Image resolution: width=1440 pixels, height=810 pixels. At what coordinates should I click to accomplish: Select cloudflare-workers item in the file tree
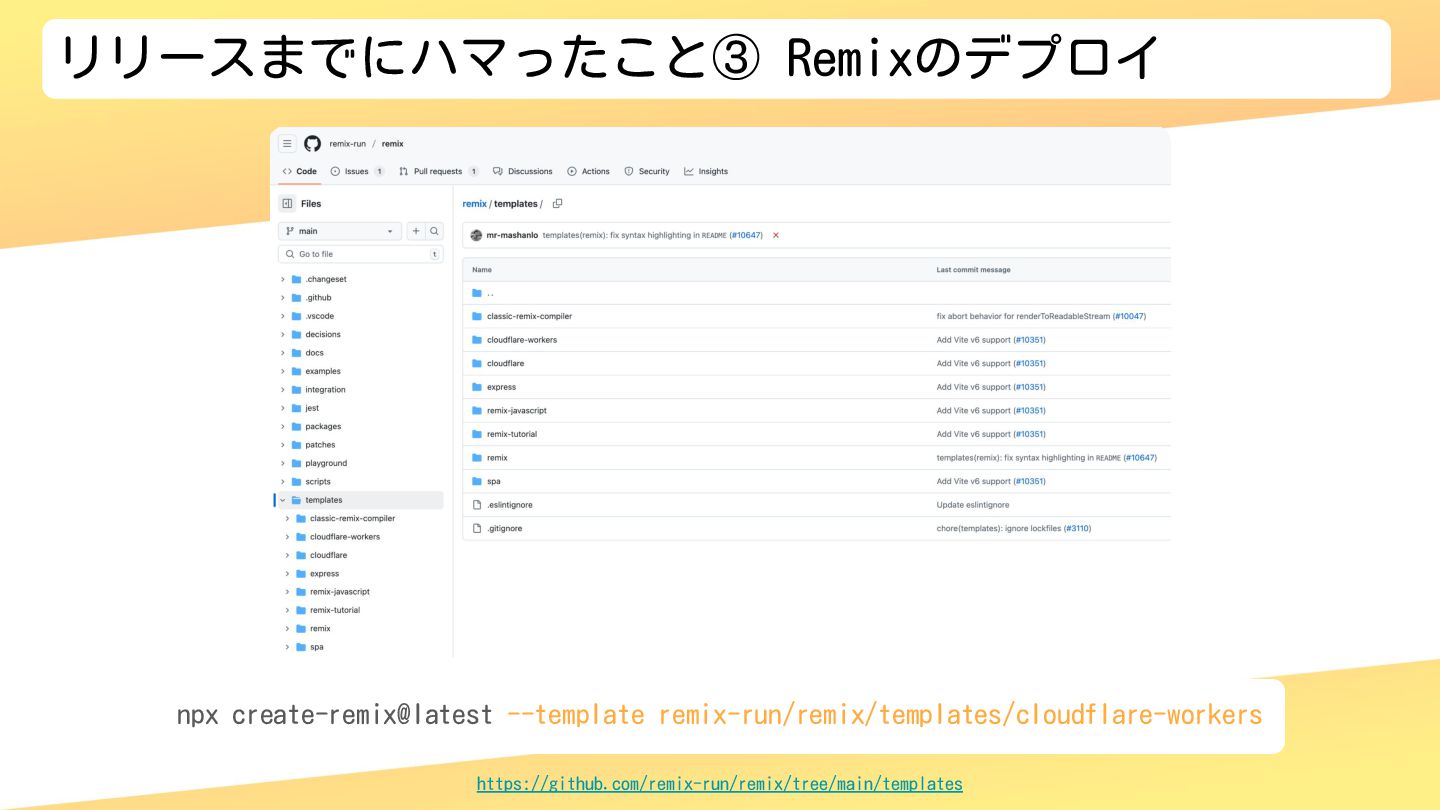point(345,537)
